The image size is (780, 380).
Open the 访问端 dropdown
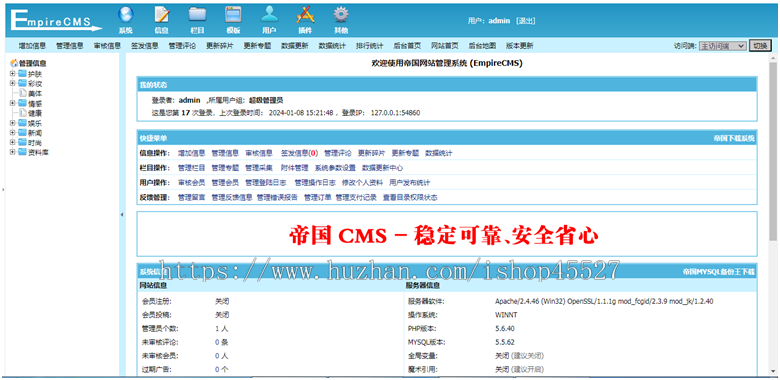click(722, 46)
